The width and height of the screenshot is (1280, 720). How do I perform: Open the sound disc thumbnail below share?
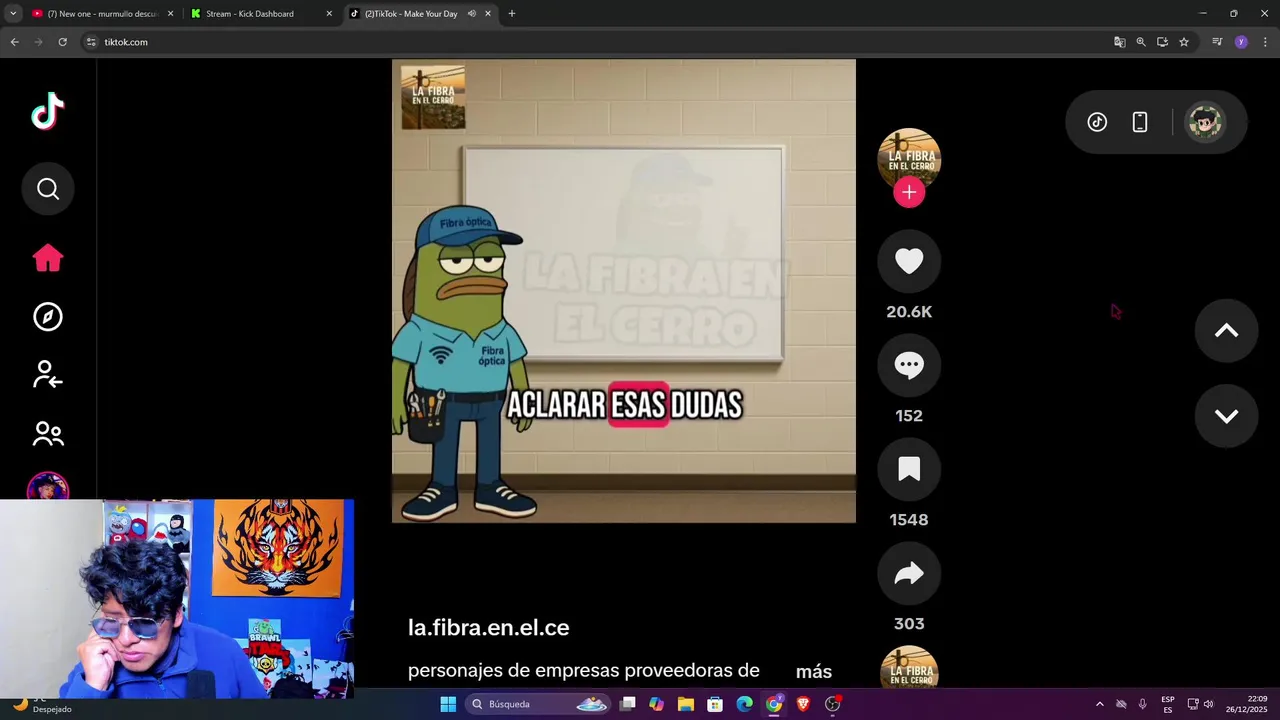coord(909,667)
